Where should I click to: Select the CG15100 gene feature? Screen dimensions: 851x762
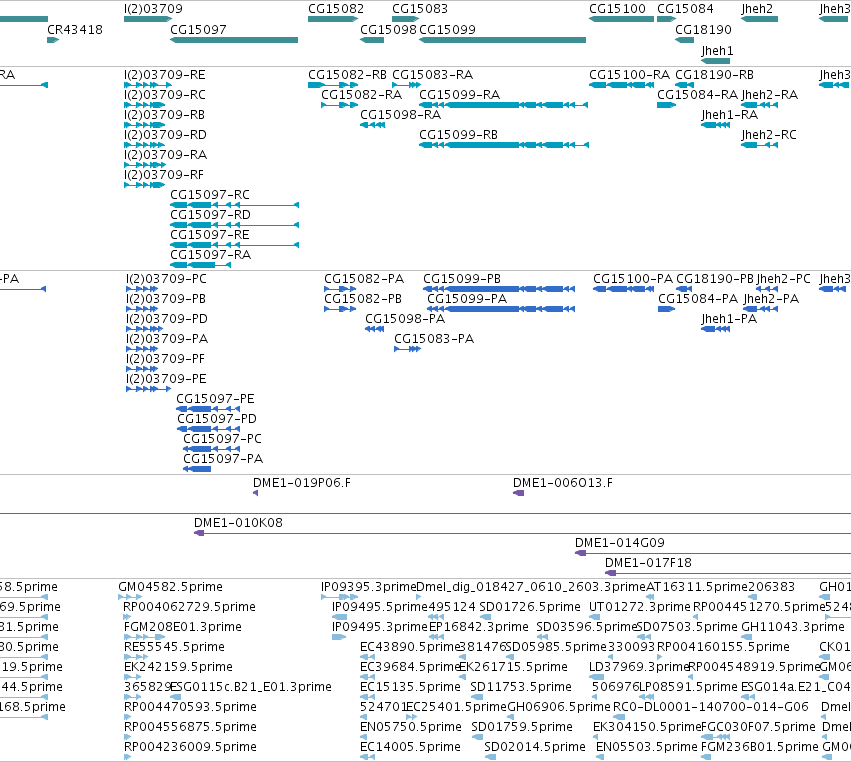(x=621, y=19)
